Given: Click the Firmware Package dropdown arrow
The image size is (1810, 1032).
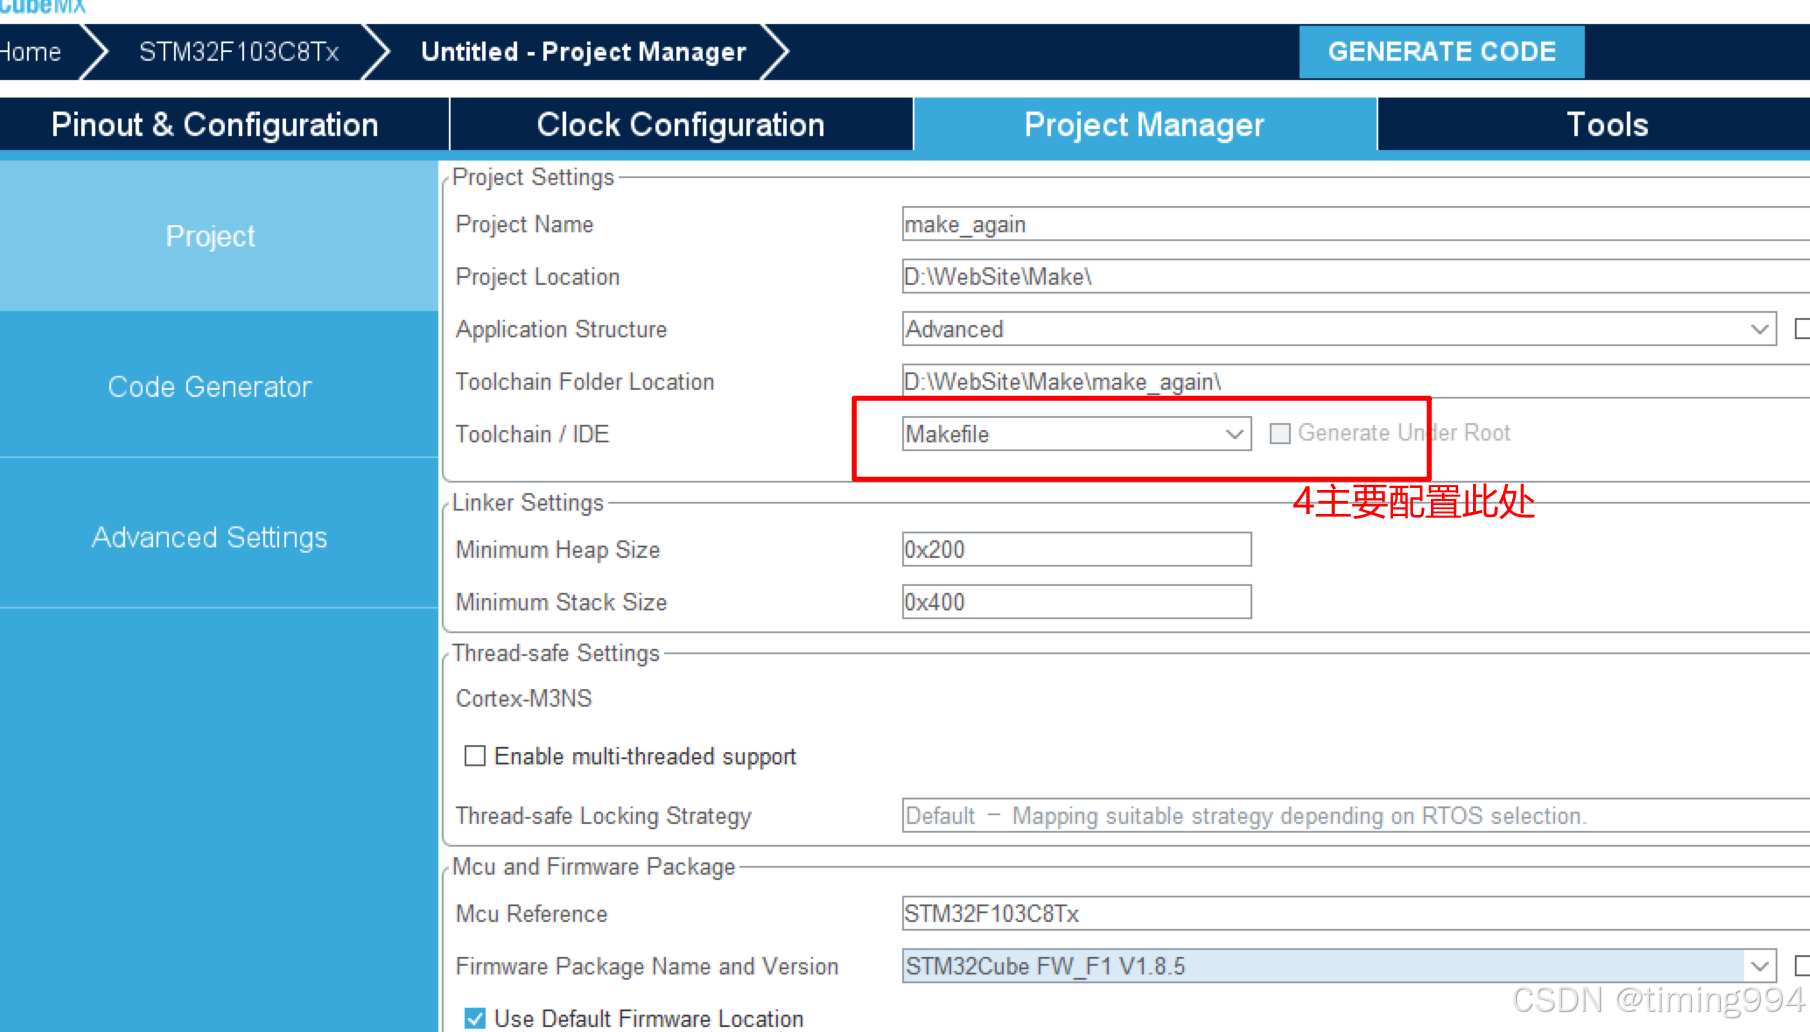Looking at the screenshot, I should click(1759, 966).
